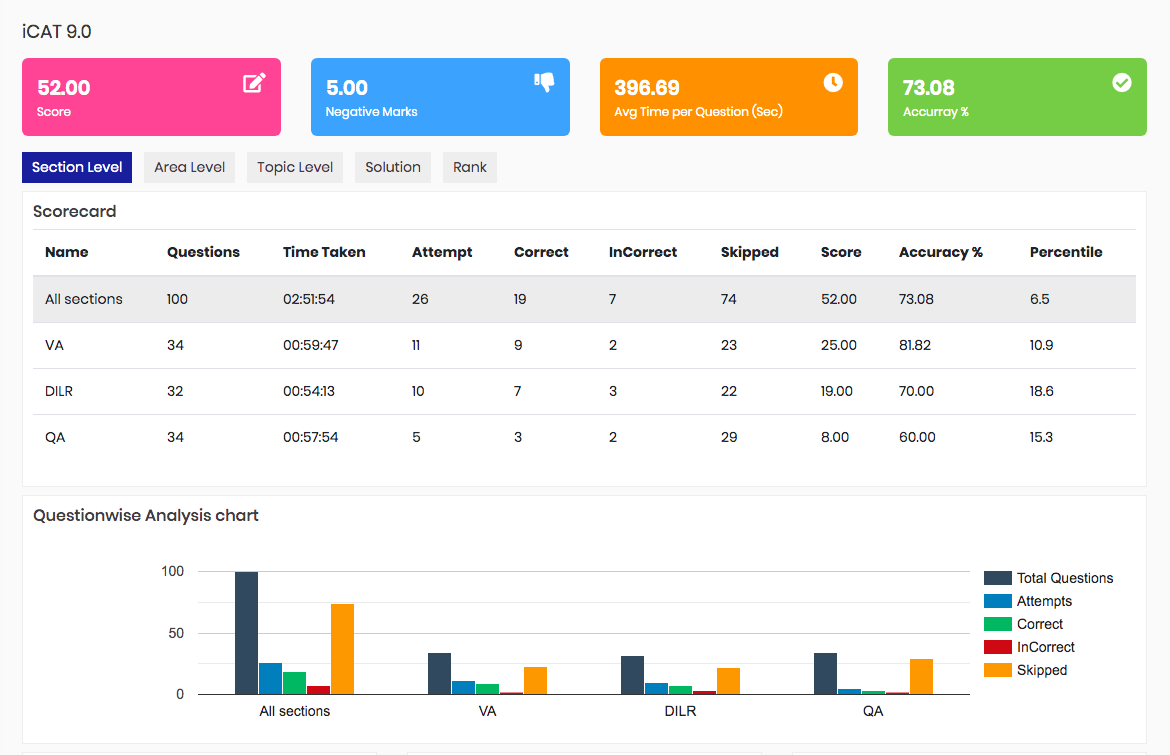Open the Topic Level tab

[295, 167]
